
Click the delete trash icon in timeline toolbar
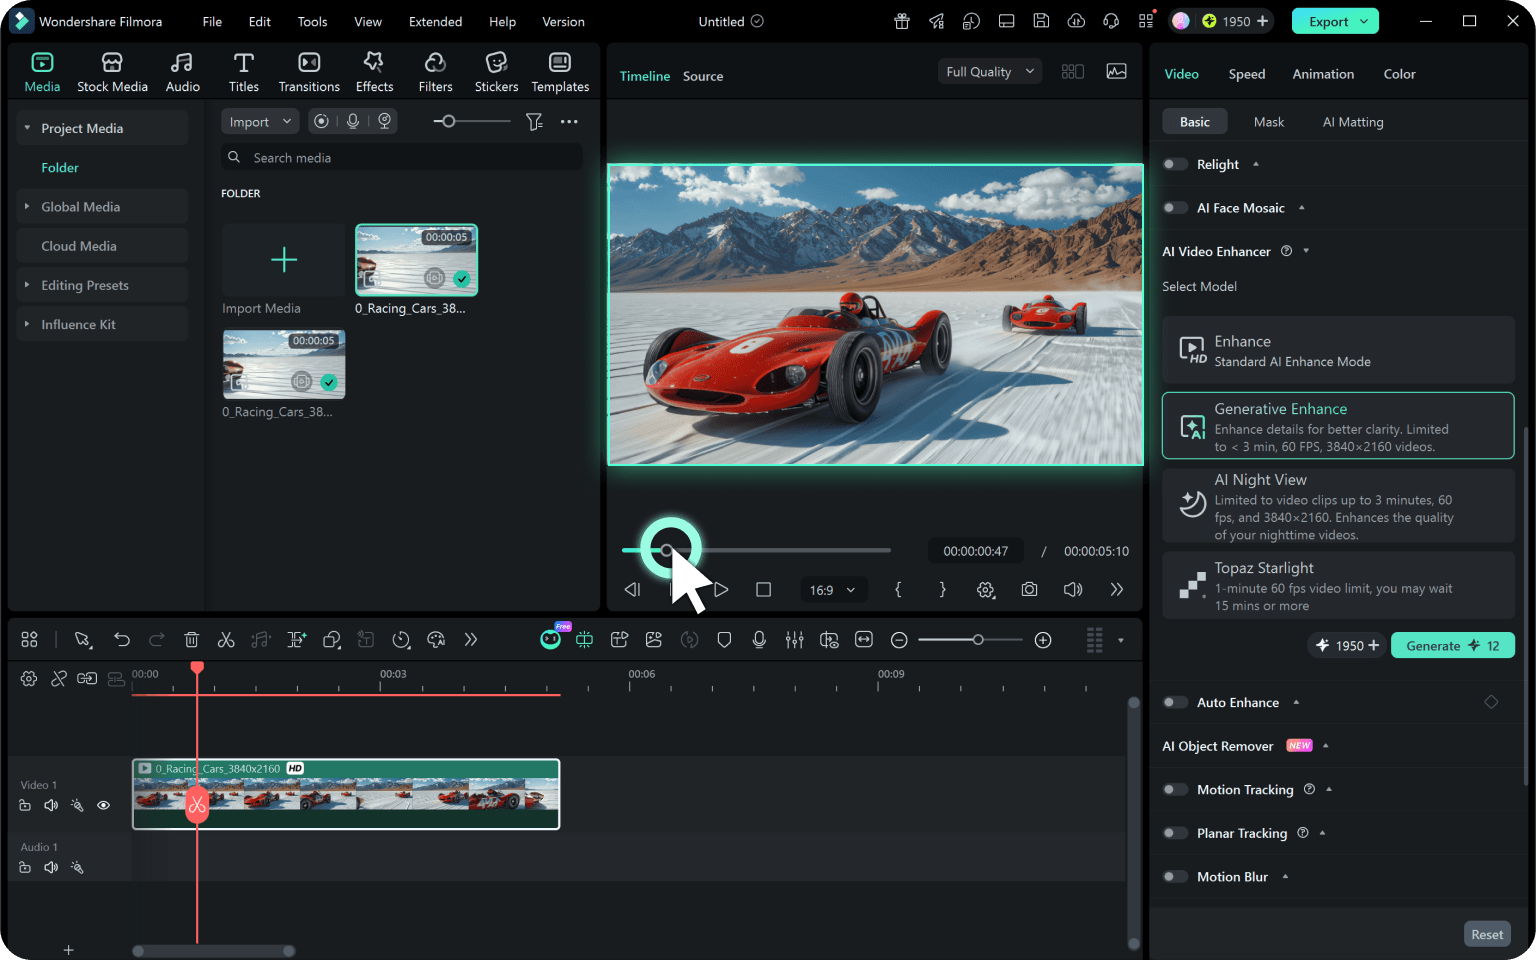(192, 640)
